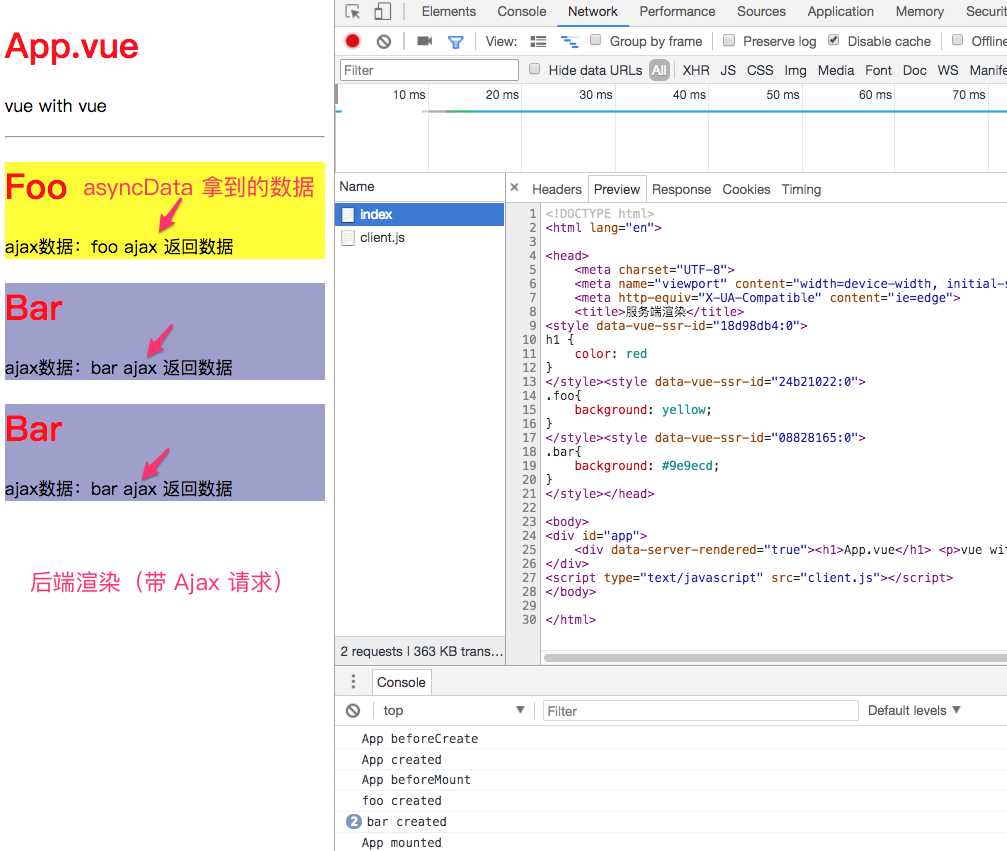
Task: Activate the inspect element picker icon
Action: (353, 12)
